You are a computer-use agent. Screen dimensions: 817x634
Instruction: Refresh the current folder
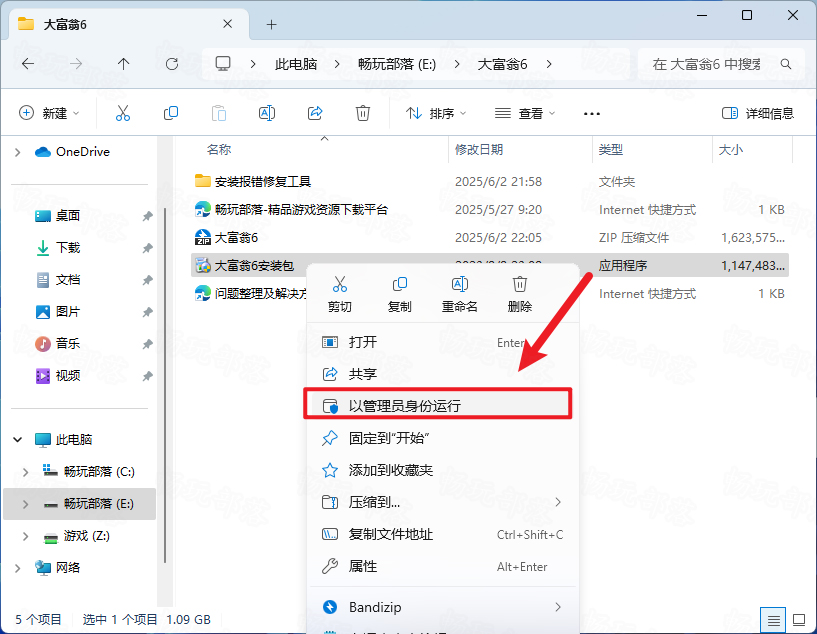(x=171, y=64)
